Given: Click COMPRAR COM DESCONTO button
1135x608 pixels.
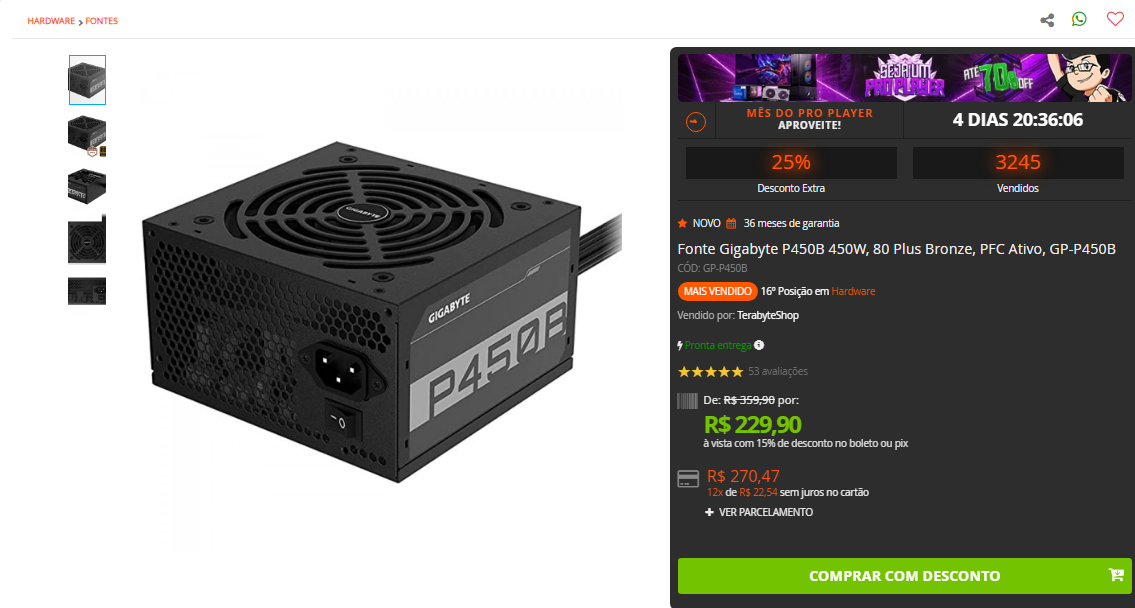Looking at the screenshot, I should [904, 576].
